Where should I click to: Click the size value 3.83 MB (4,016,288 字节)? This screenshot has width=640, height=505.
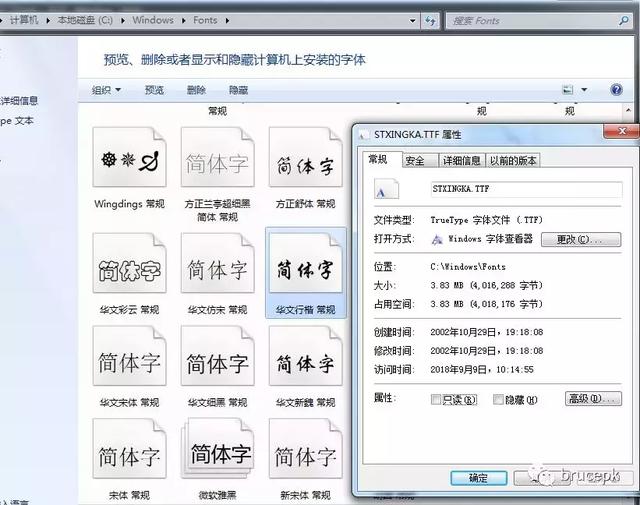tap(486, 286)
